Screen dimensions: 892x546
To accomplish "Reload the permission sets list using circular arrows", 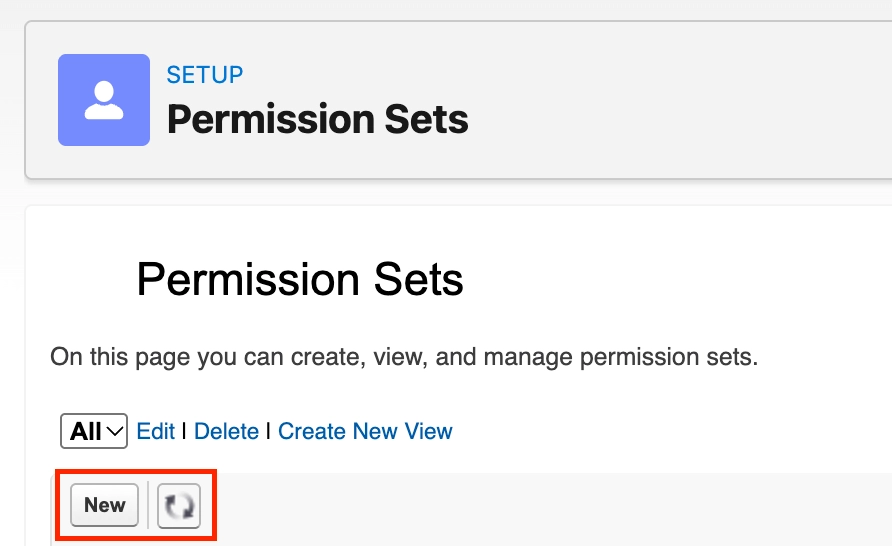I will point(179,506).
